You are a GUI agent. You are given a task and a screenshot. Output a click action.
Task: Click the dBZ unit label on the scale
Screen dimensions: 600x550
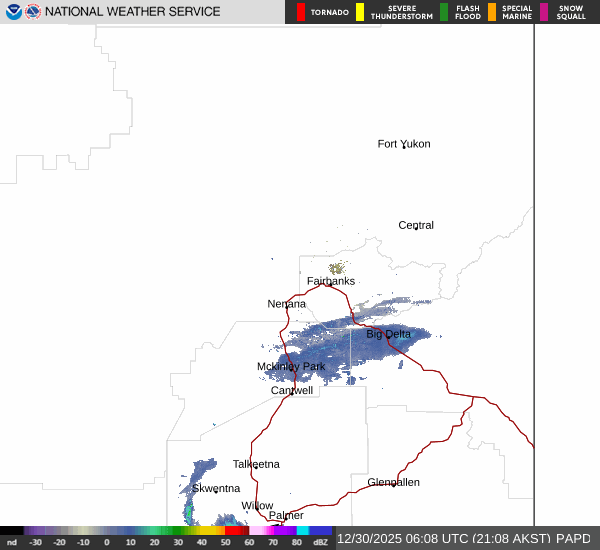[321, 542]
